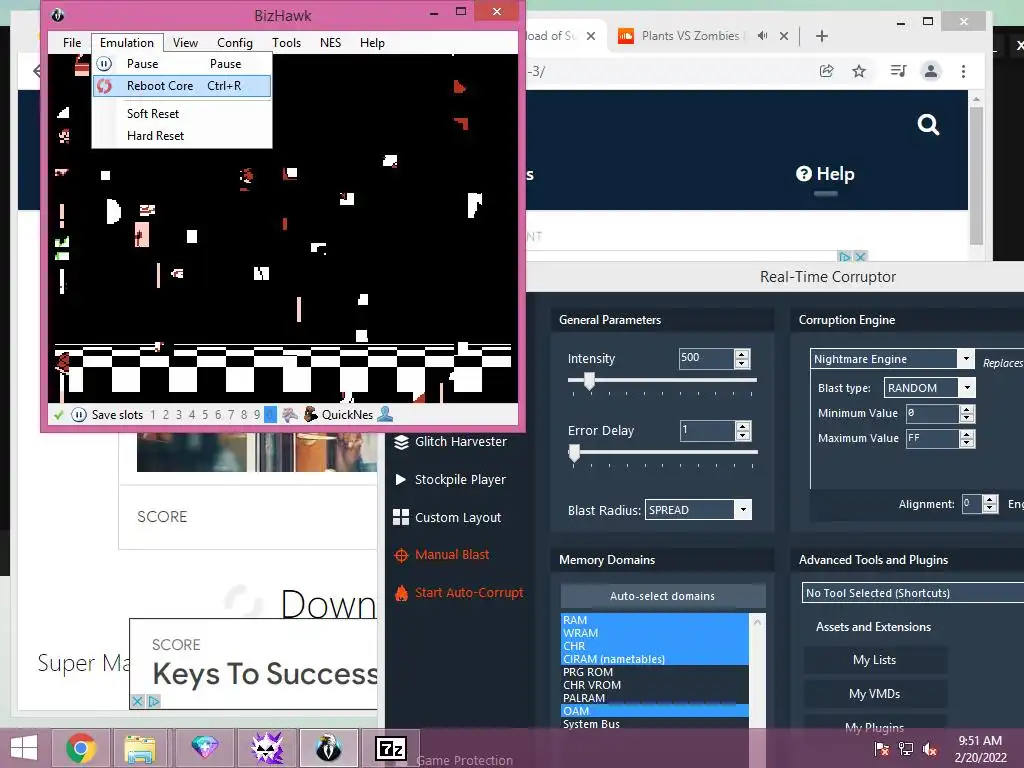Click the pause indicator in BizHawk status bar

[78, 415]
